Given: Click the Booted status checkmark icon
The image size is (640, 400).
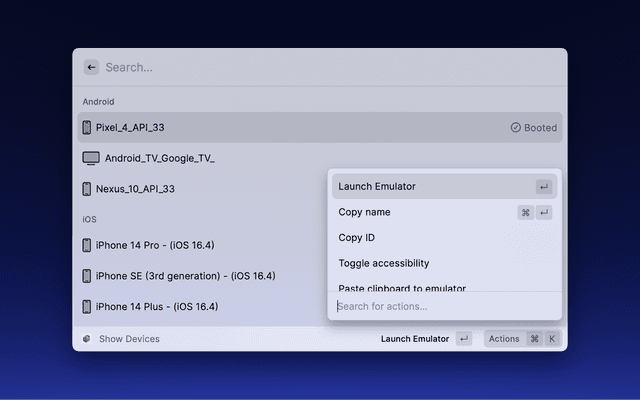Looking at the screenshot, I should coord(515,128).
